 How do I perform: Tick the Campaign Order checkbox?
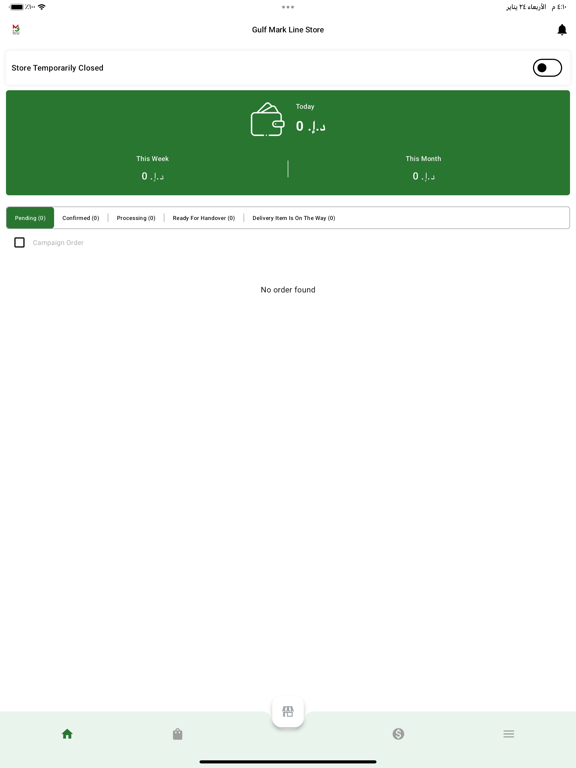20,242
